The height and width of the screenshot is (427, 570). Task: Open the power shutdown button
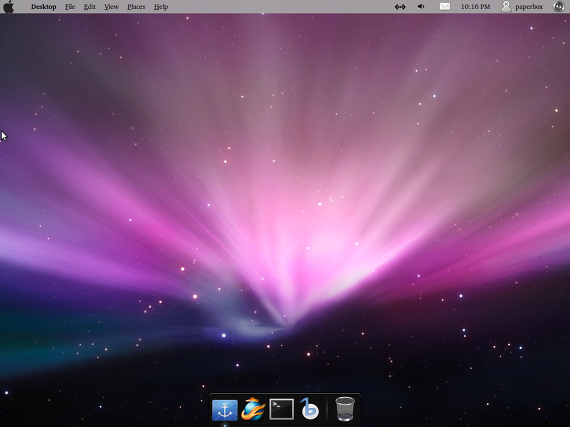(559, 7)
